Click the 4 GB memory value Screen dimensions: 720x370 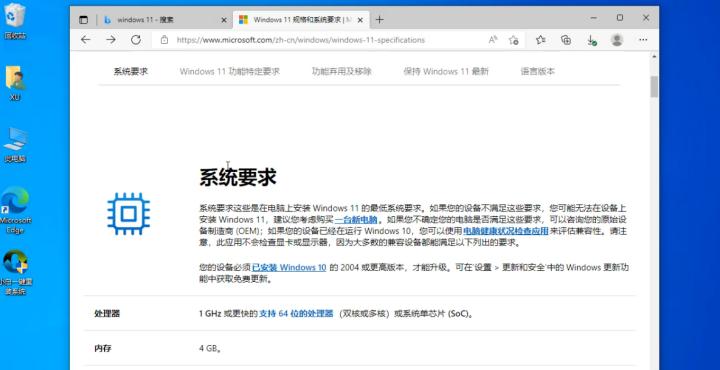pyautogui.click(x=211, y=349)
